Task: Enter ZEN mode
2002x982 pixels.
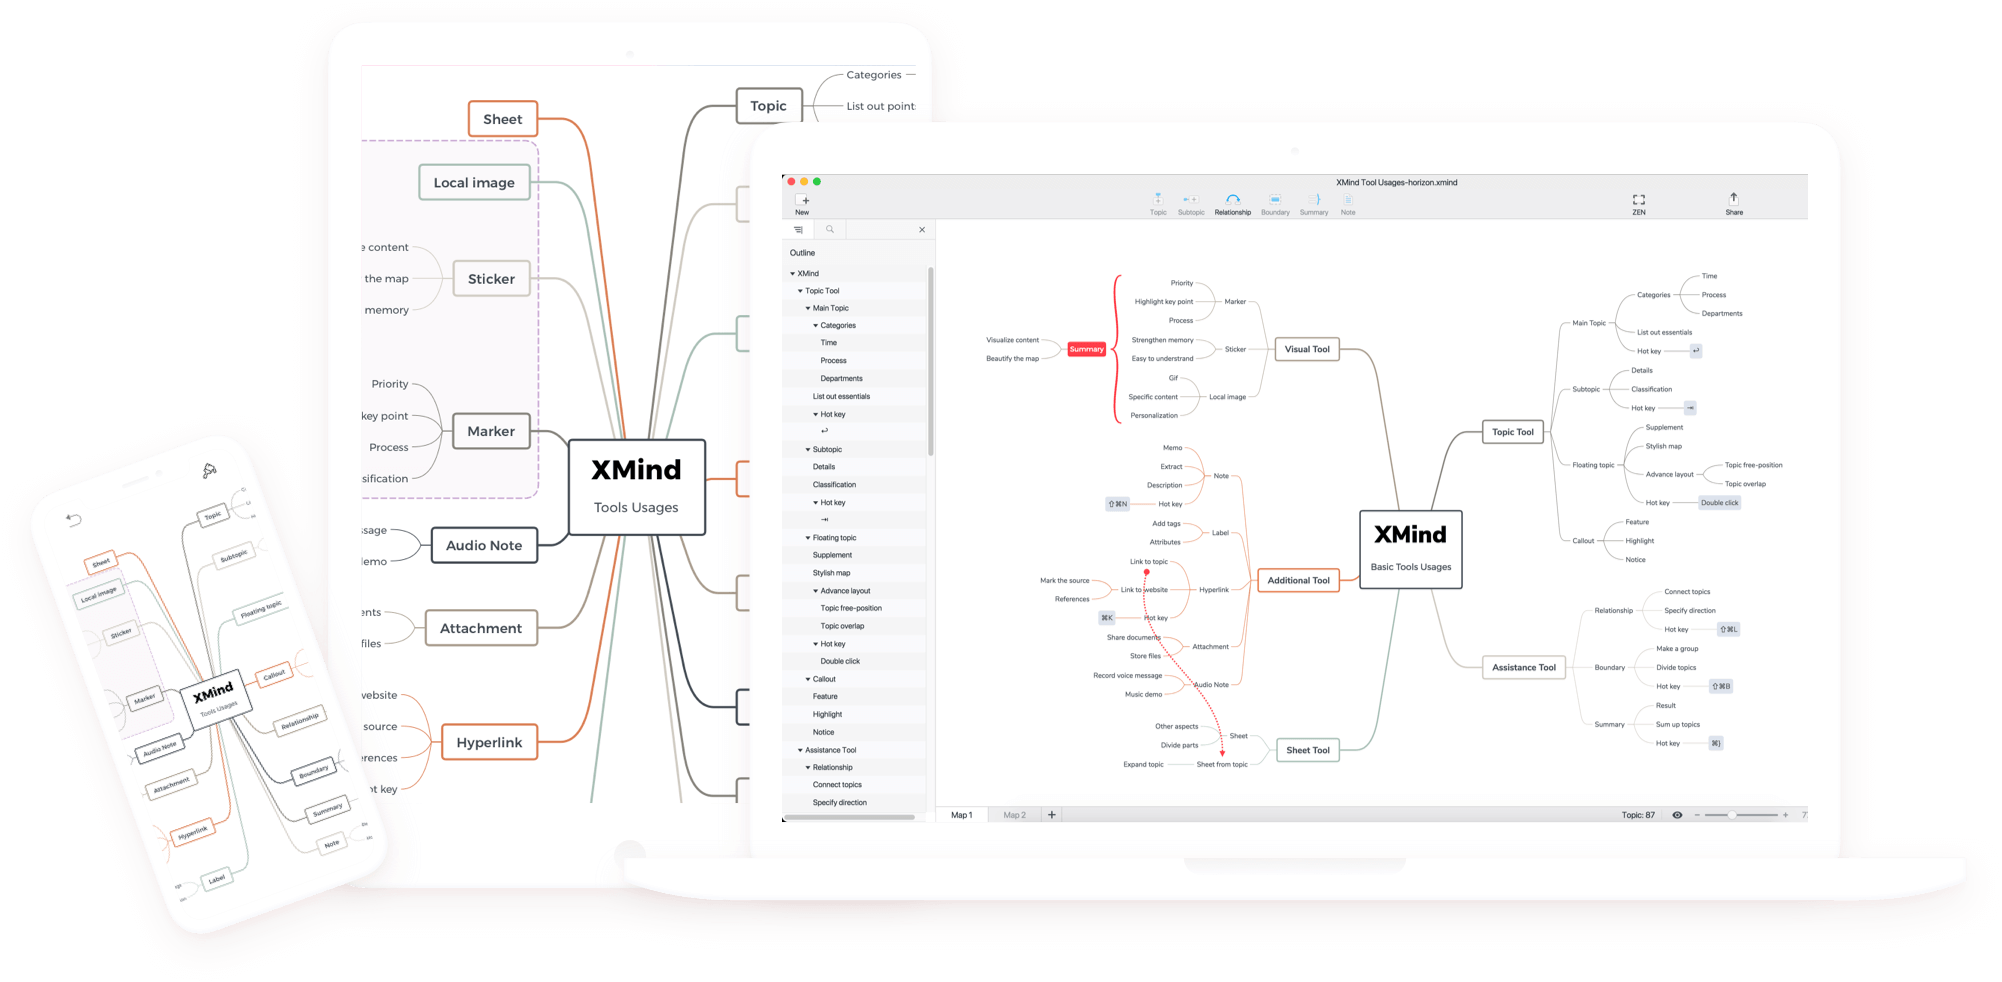Action: (1639, 203)
